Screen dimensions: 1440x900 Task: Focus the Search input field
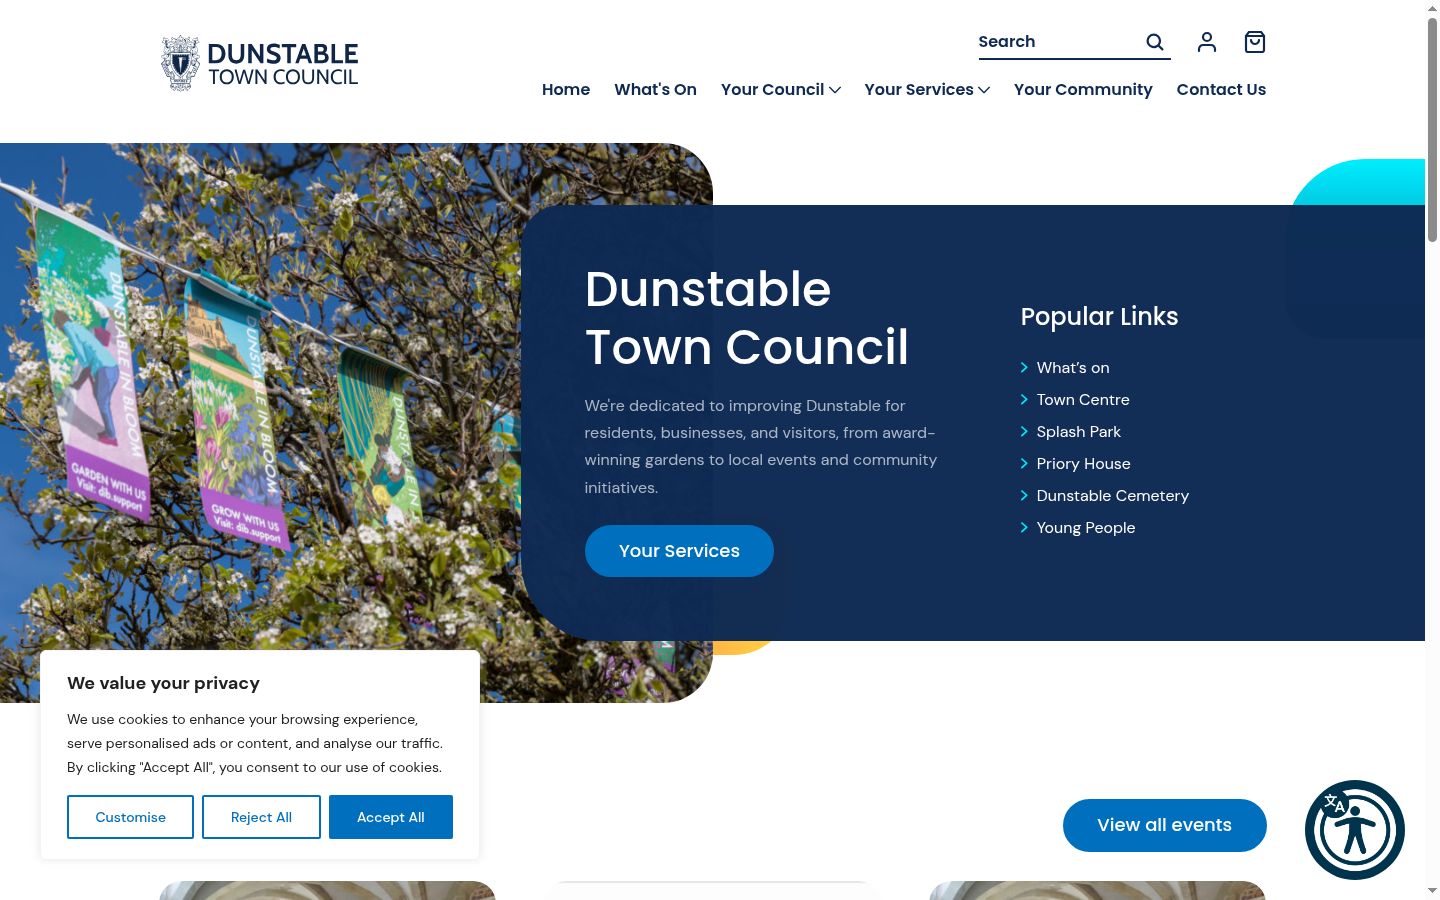(x=1058, y=42)
